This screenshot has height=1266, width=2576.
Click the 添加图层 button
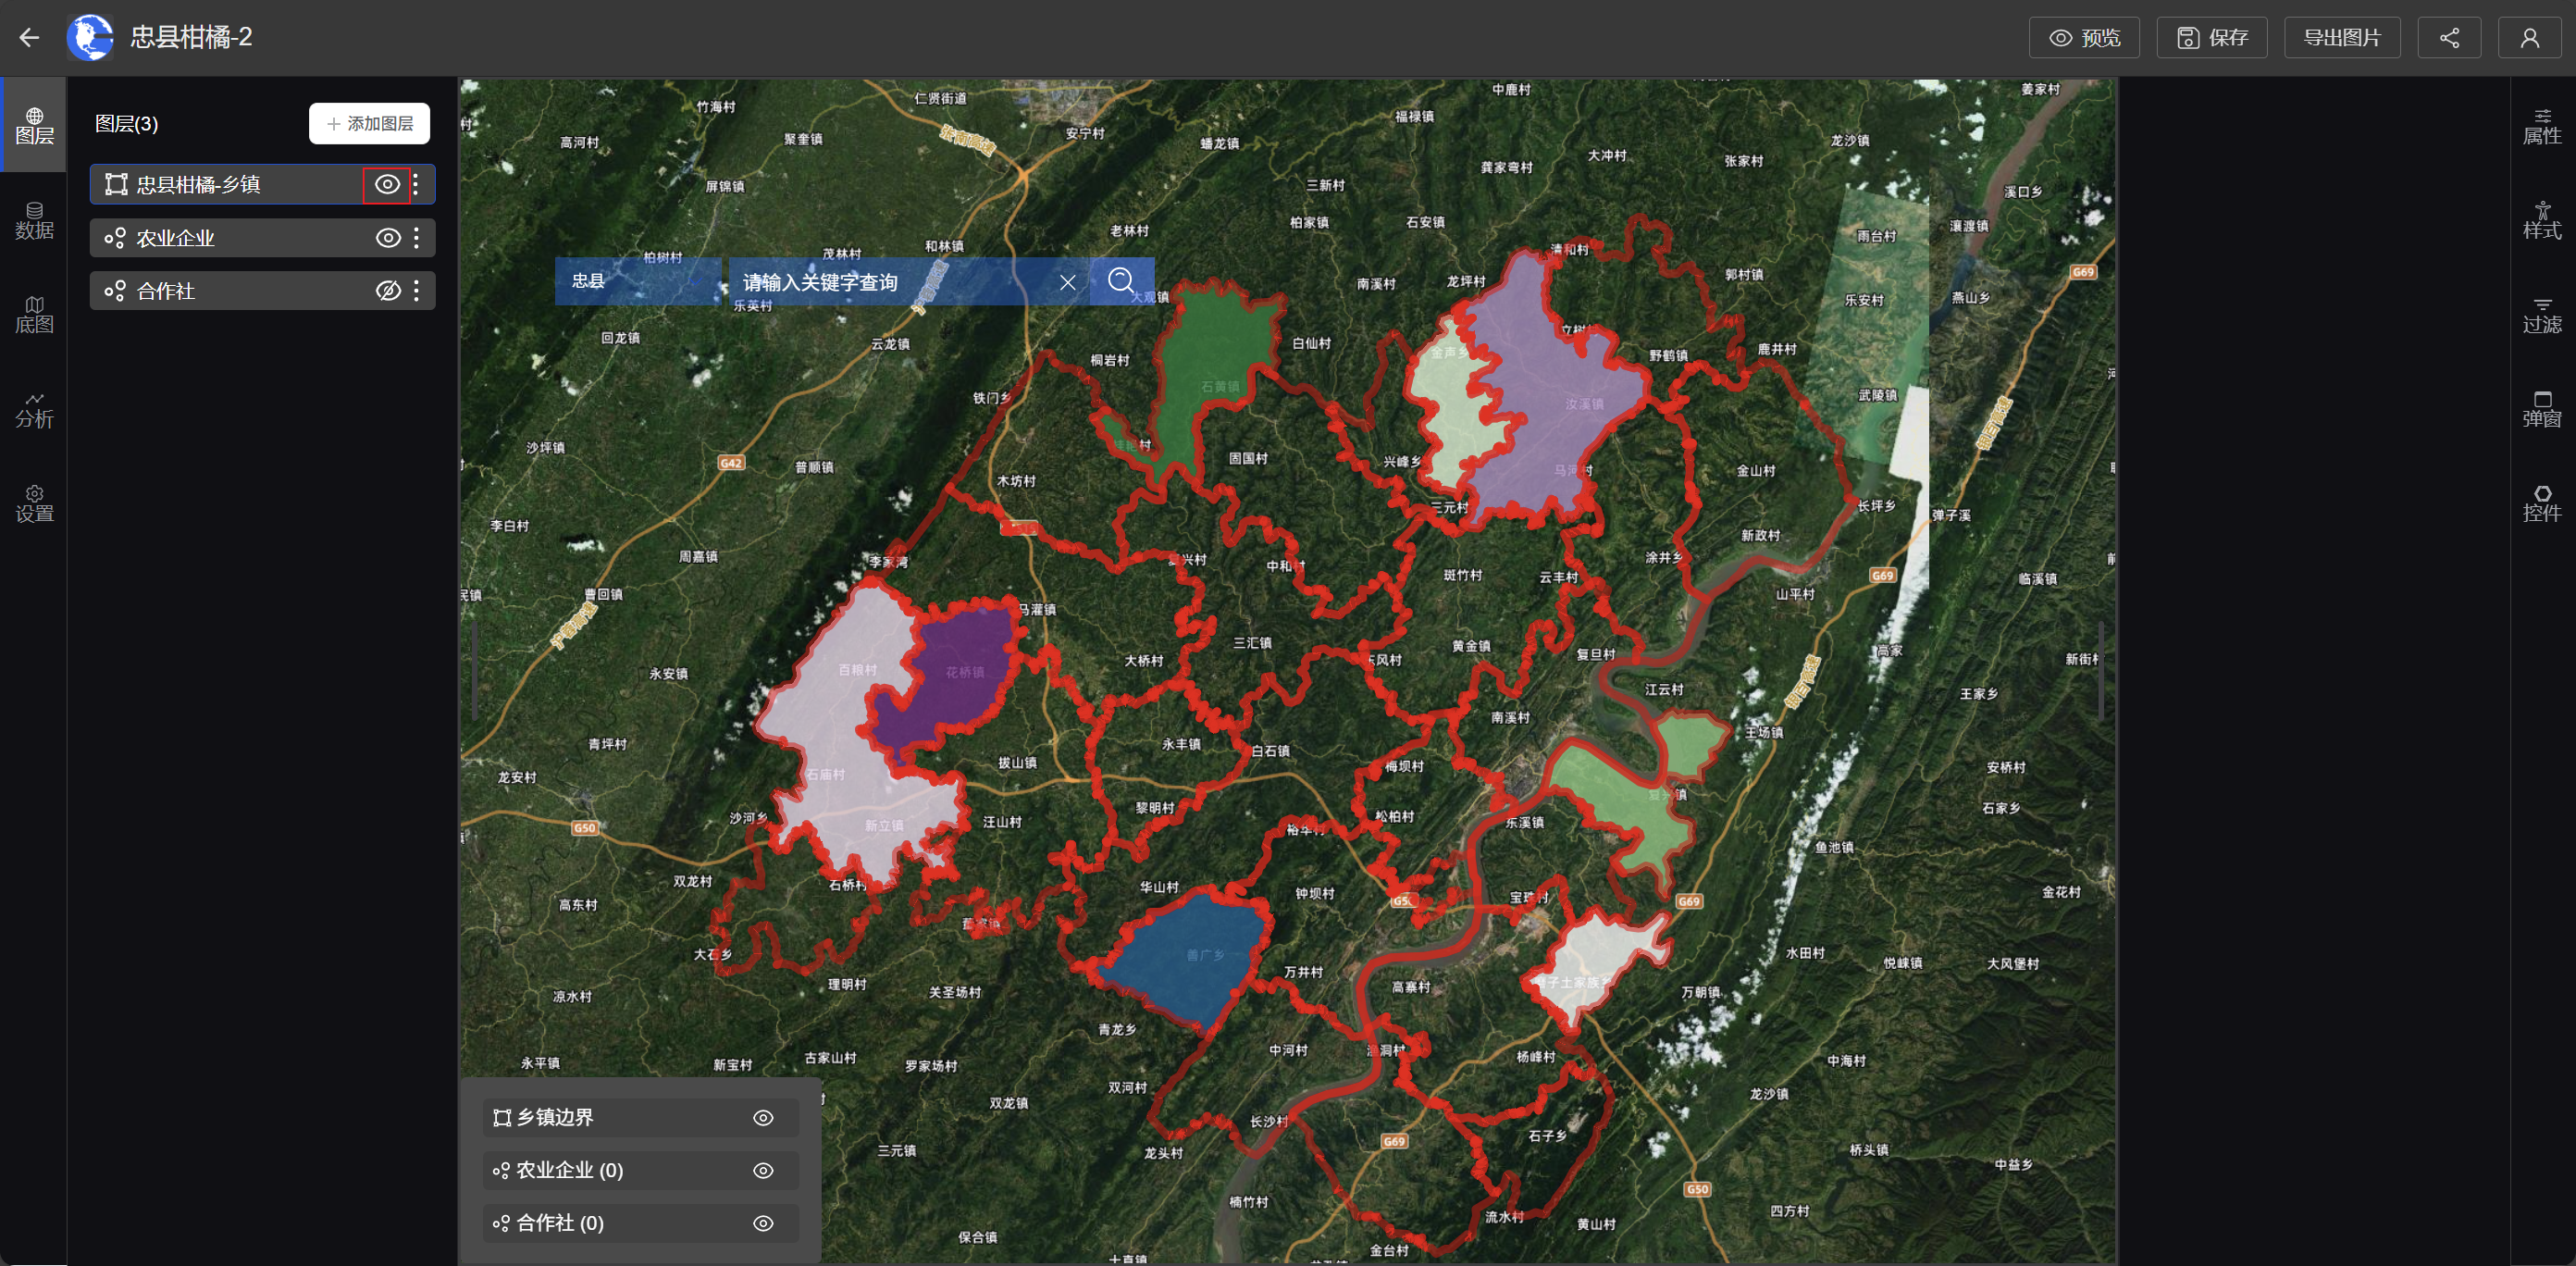[x=369, y=123]
